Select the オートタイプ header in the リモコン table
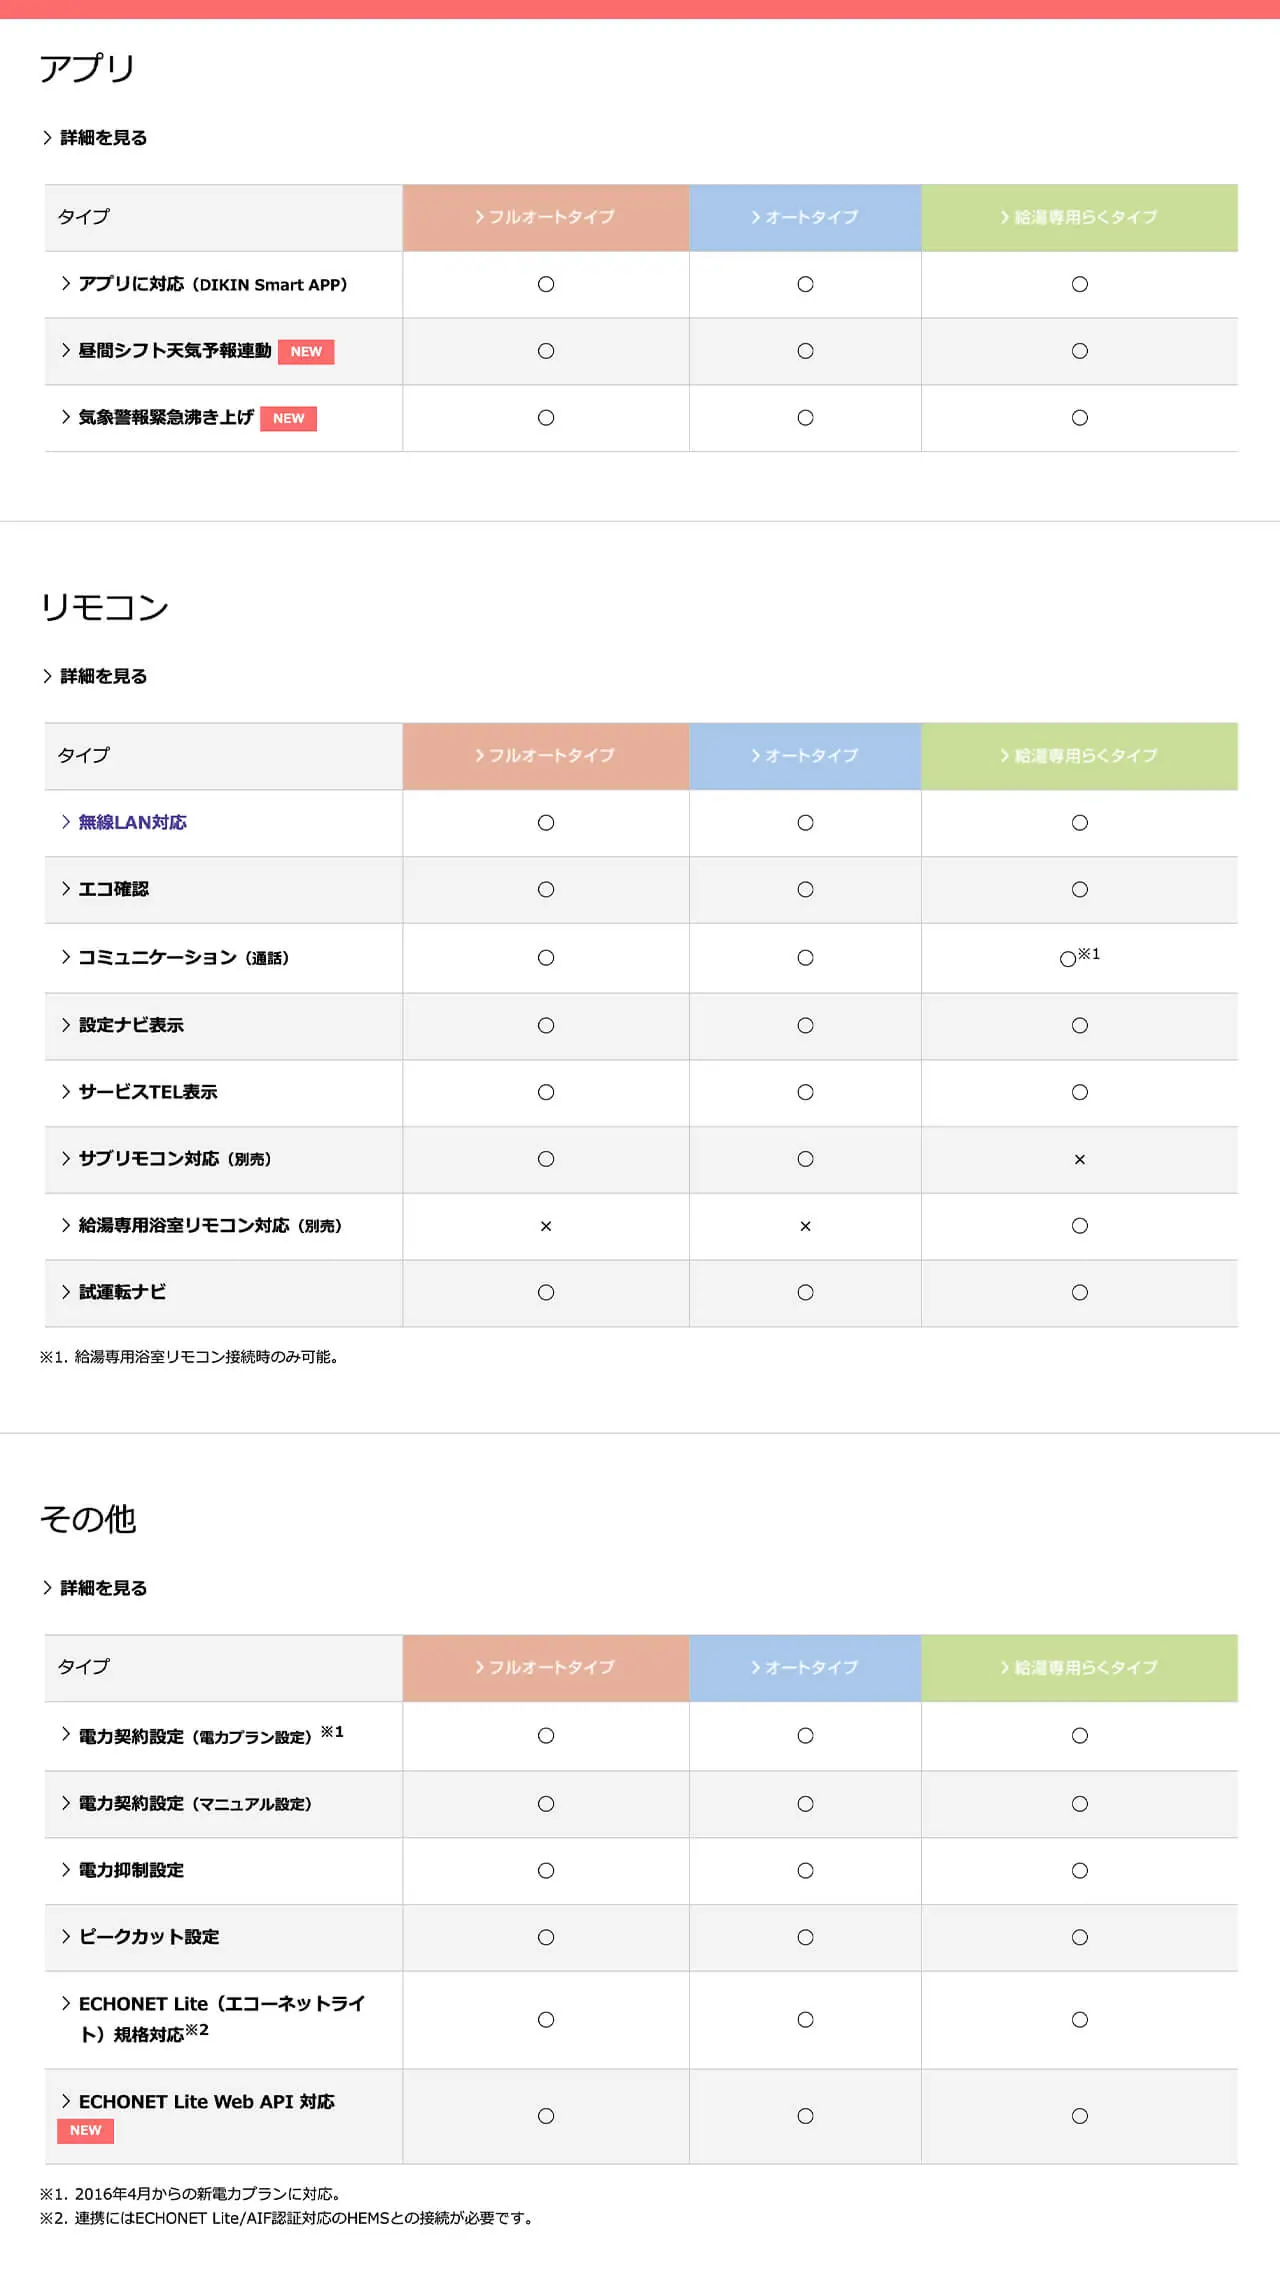 pos(805,756)
